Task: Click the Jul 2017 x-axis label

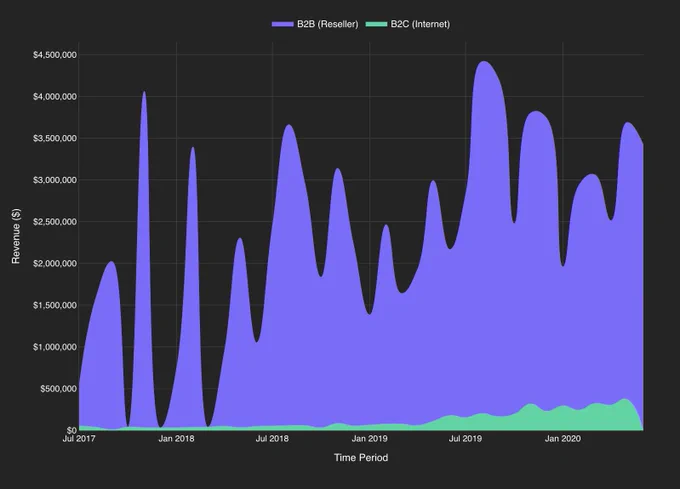Action: [x=79, y=439]
